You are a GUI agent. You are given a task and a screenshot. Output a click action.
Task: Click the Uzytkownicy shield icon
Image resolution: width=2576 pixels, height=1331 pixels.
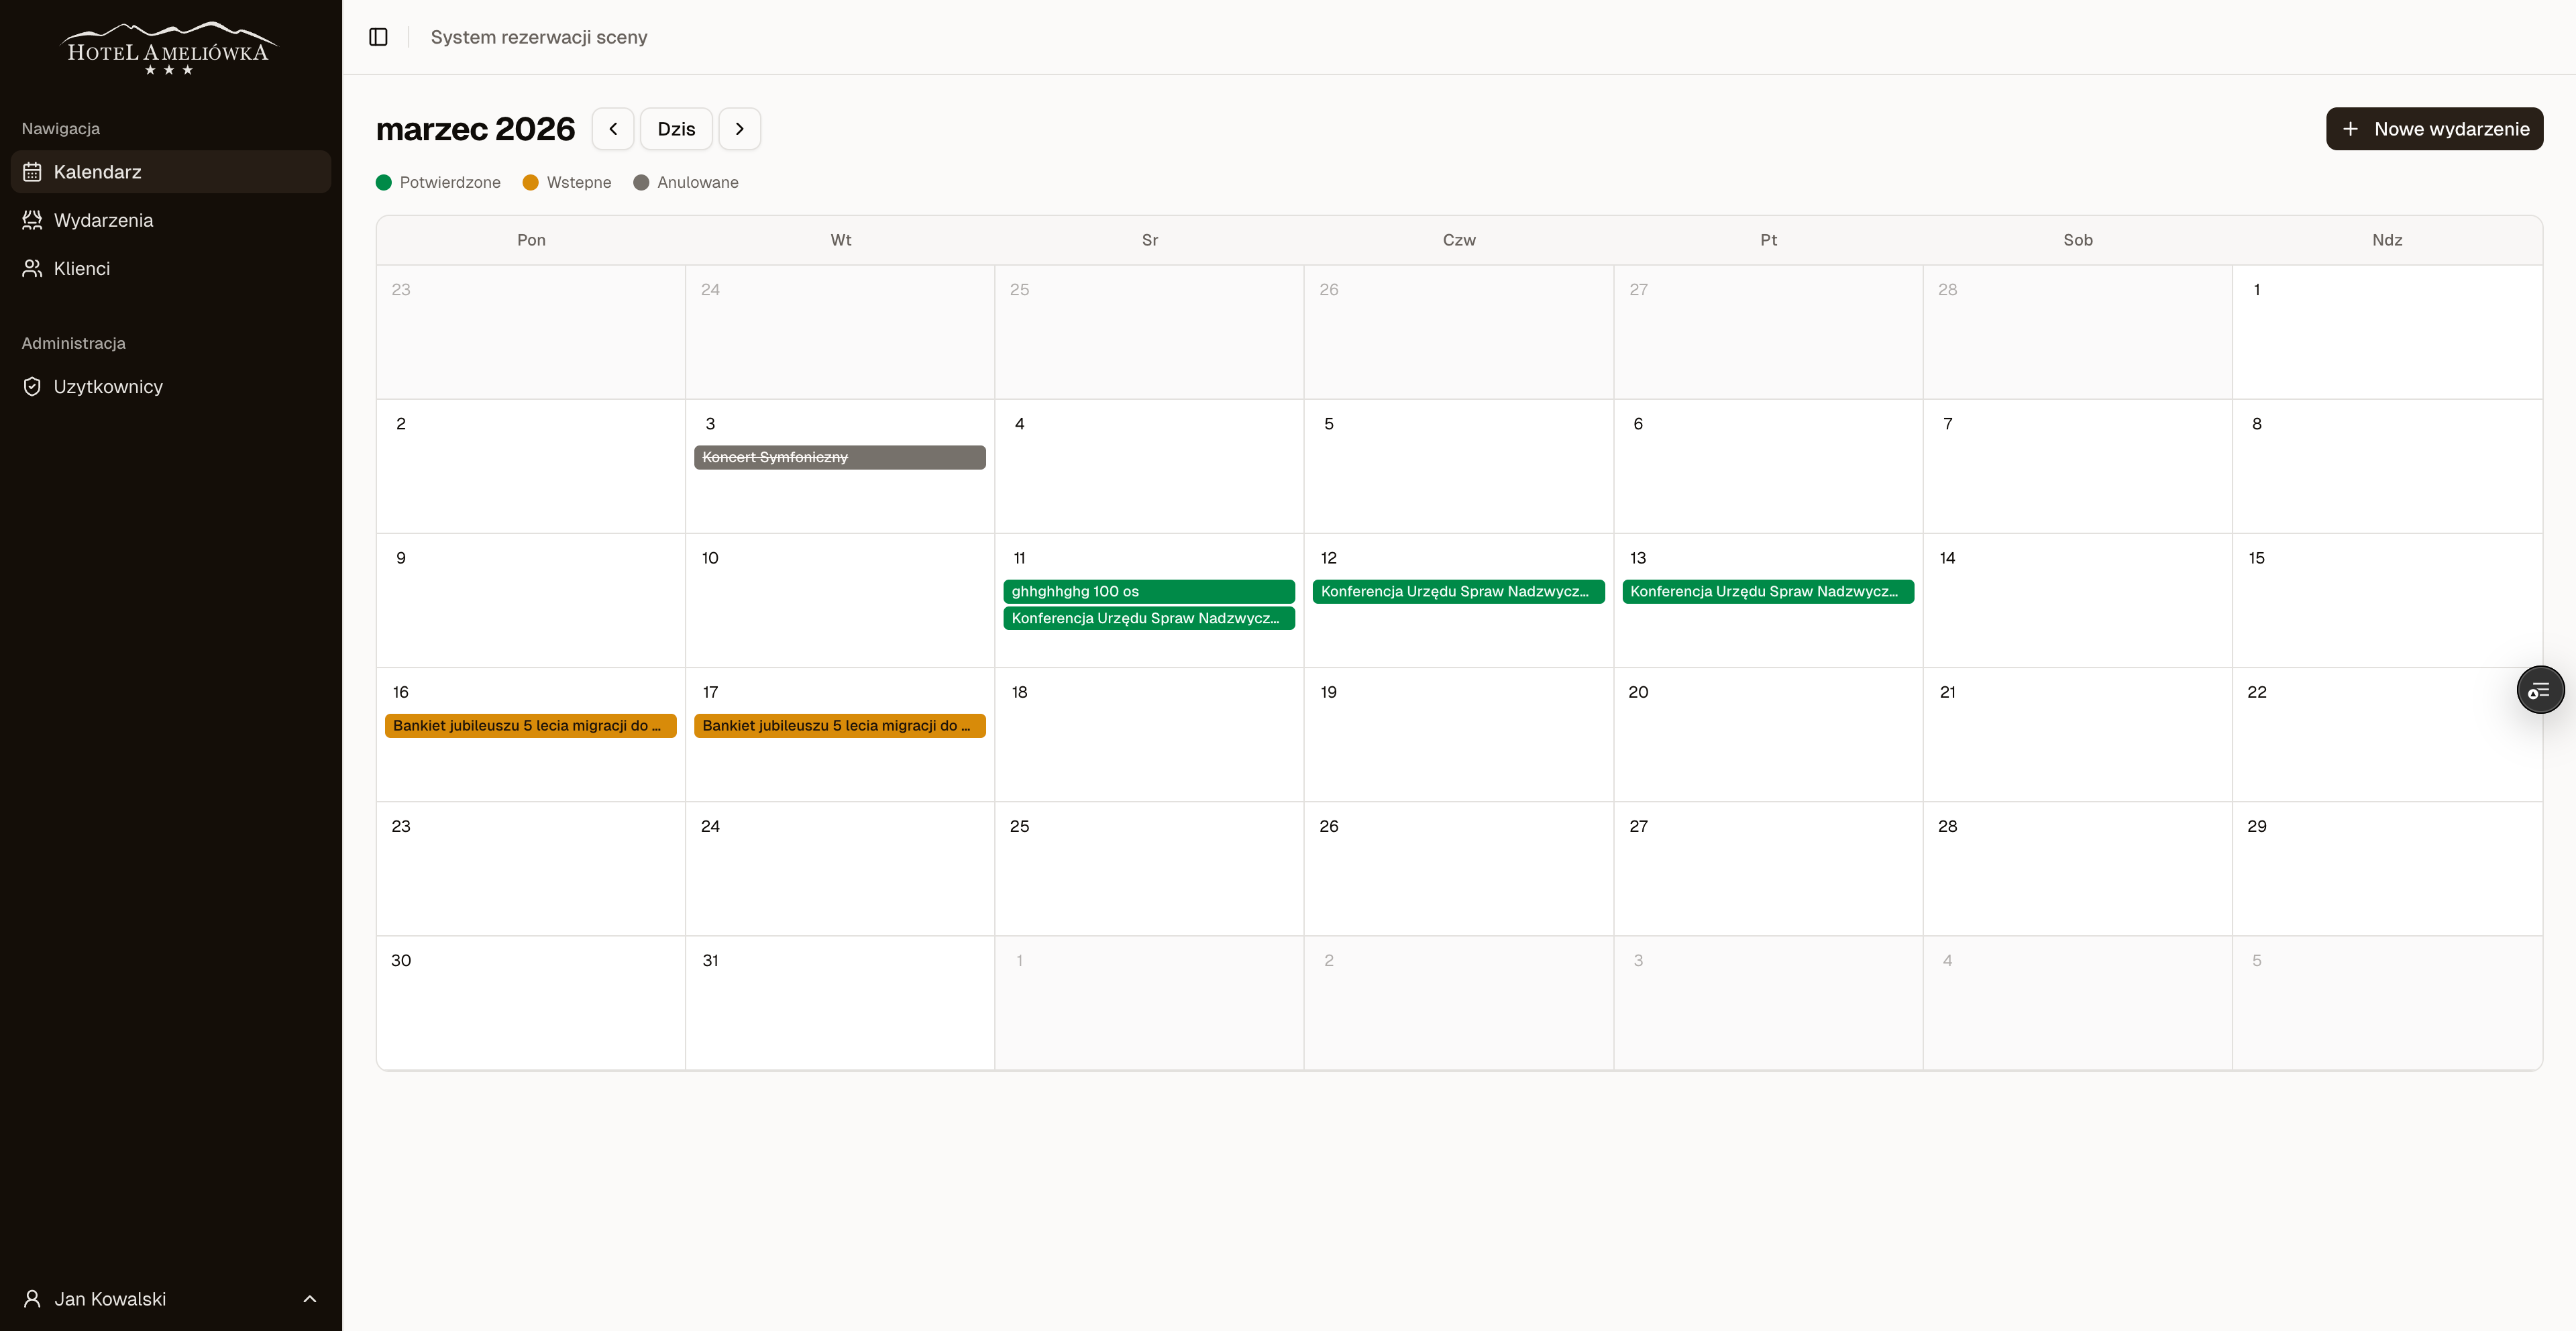(x=32, y=386)
